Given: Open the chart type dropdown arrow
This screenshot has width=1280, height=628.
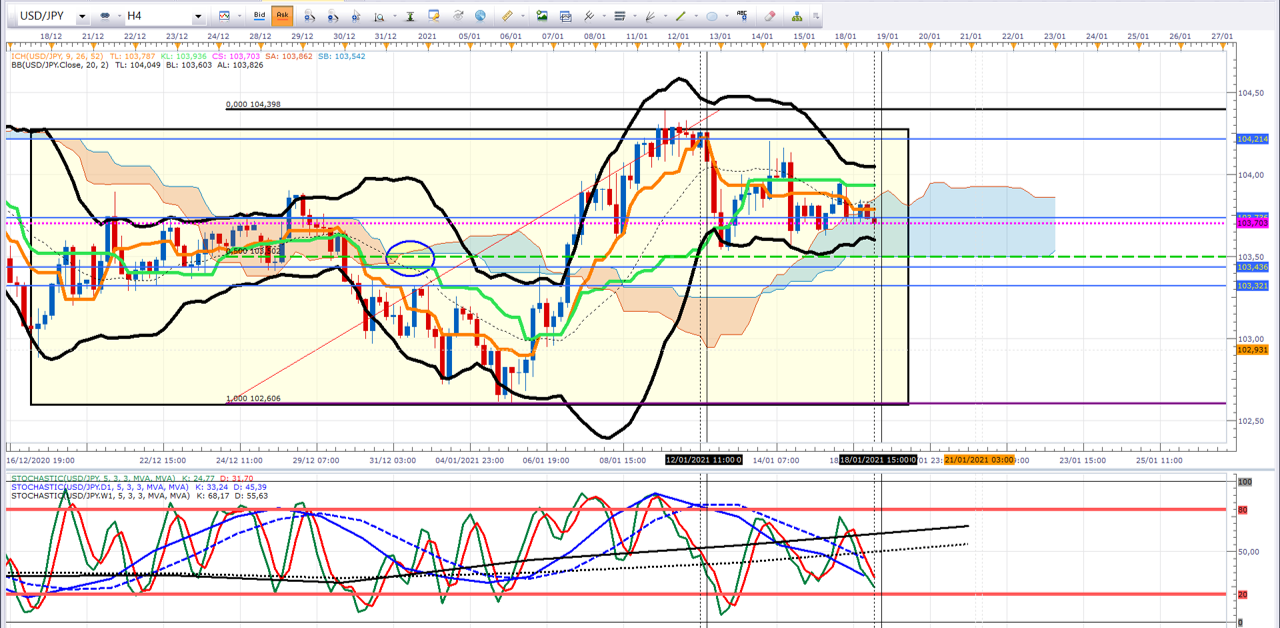Looking at the screenshot, I should pos(241,17).
